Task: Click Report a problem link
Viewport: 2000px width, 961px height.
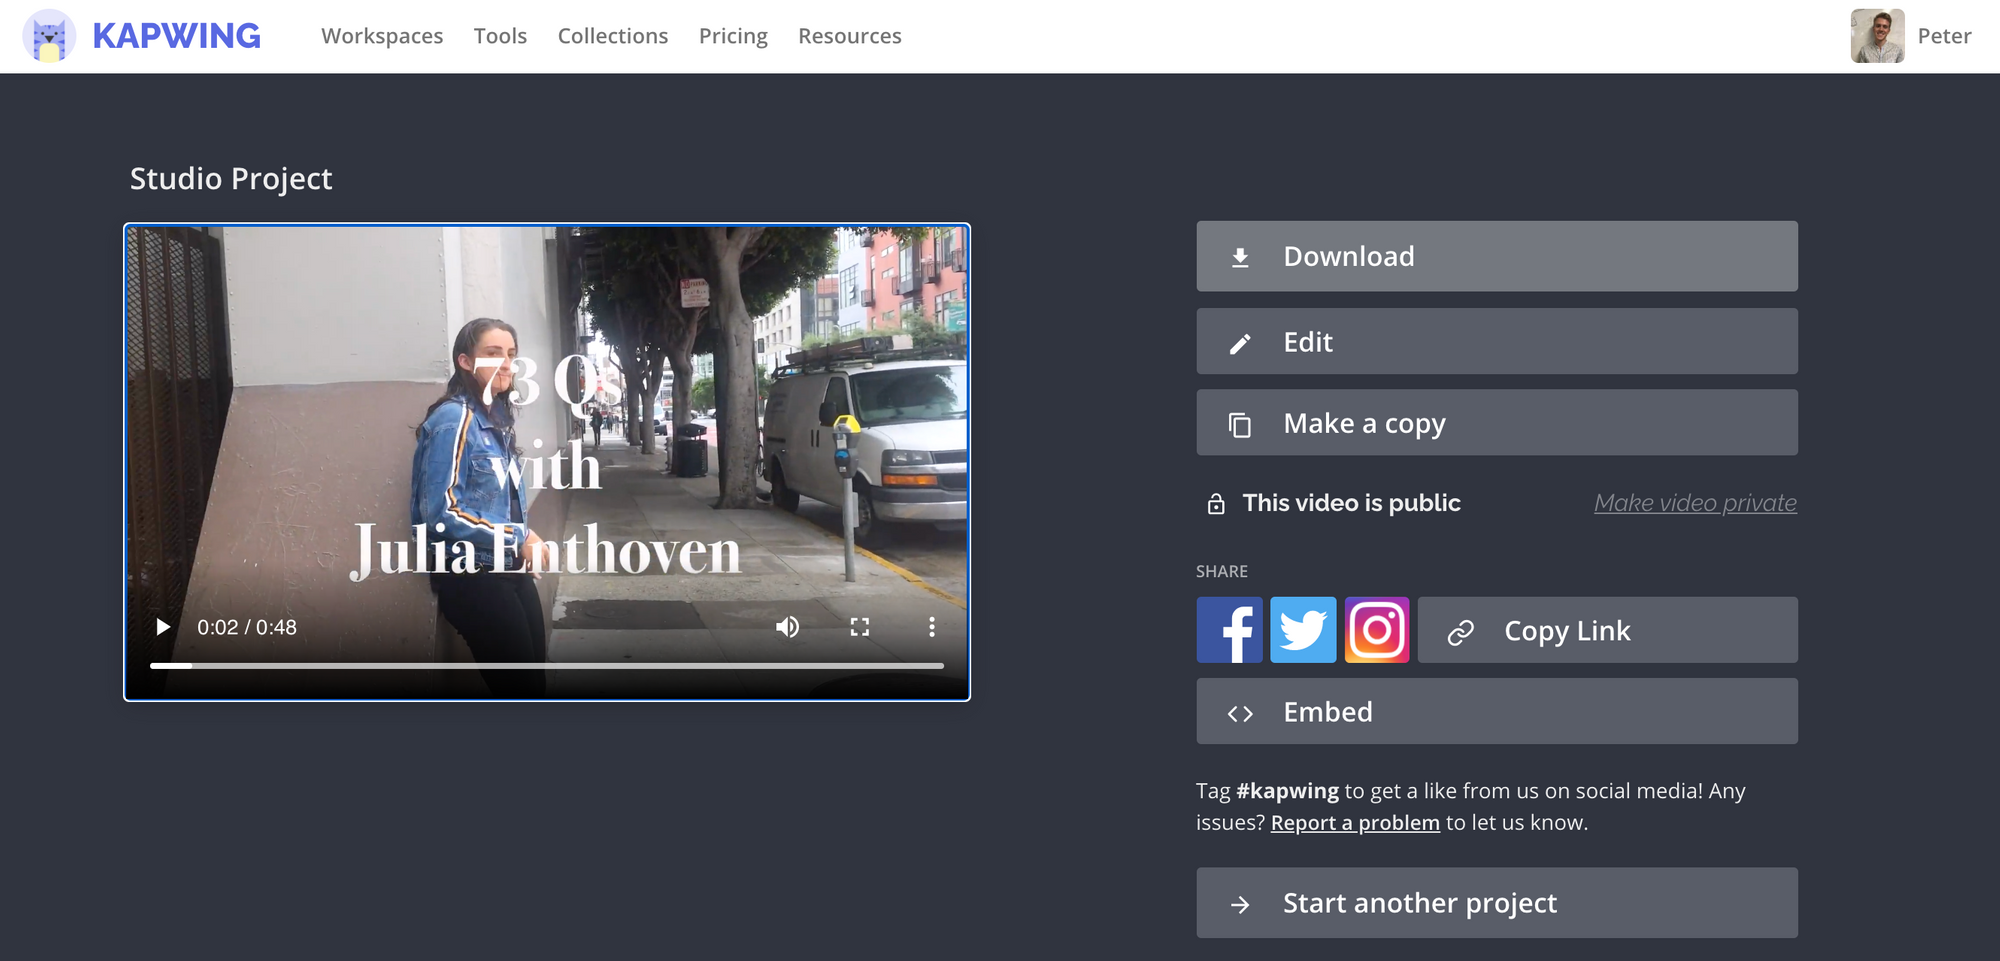Action: (1355, 823)
